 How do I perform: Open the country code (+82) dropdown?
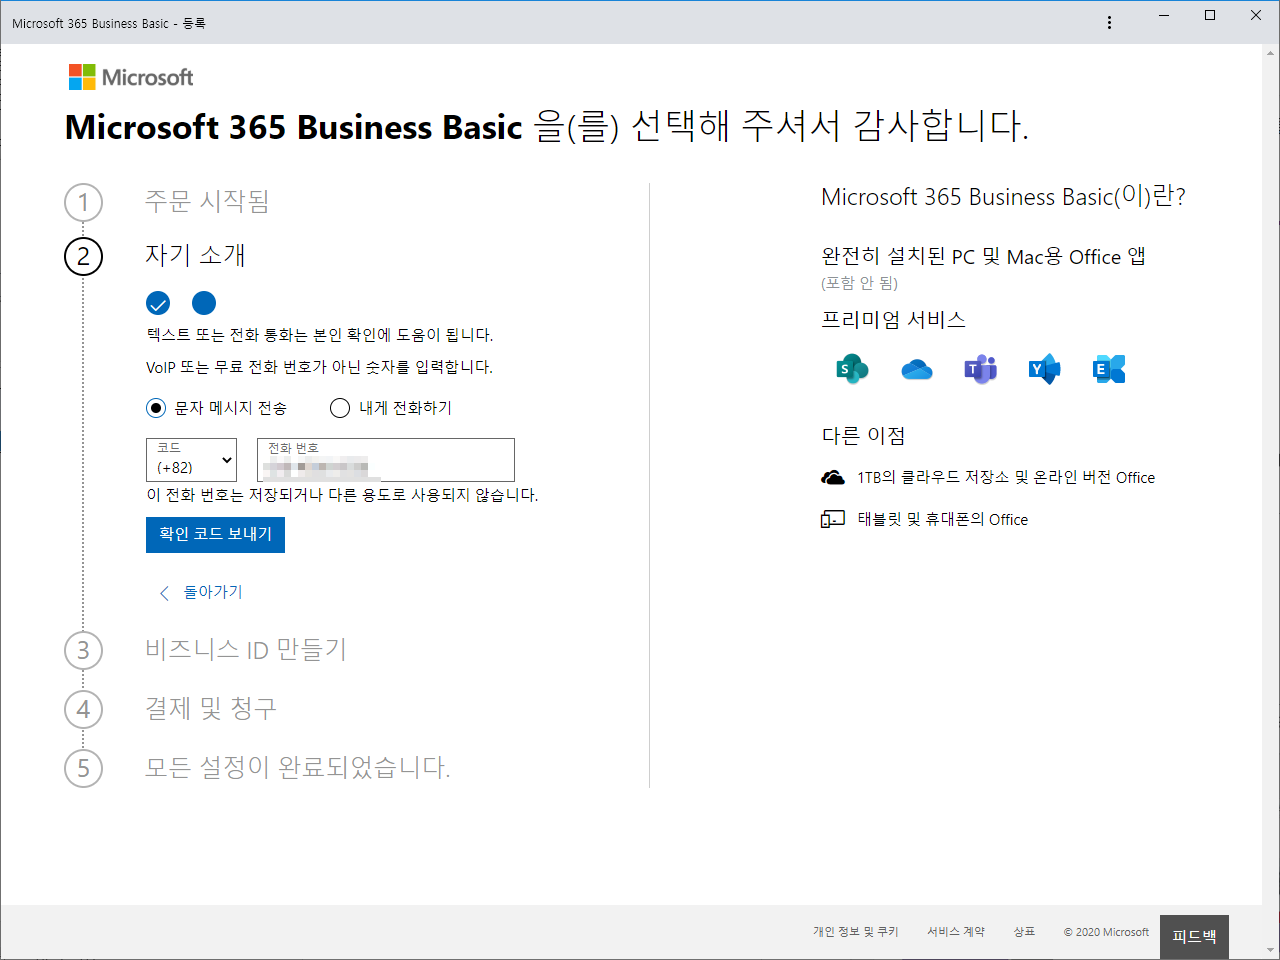coord(191,460)
